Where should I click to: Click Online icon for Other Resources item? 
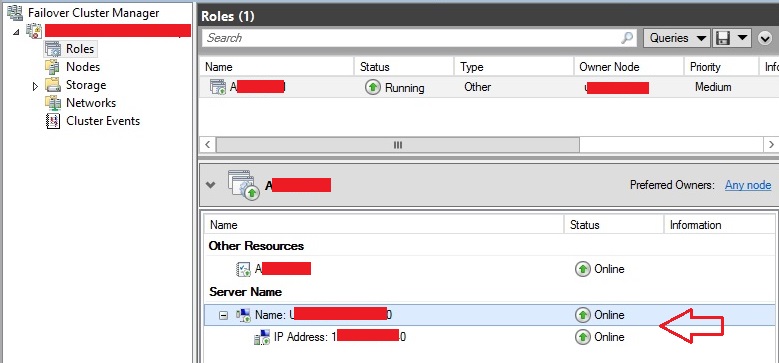pos(582,269)
